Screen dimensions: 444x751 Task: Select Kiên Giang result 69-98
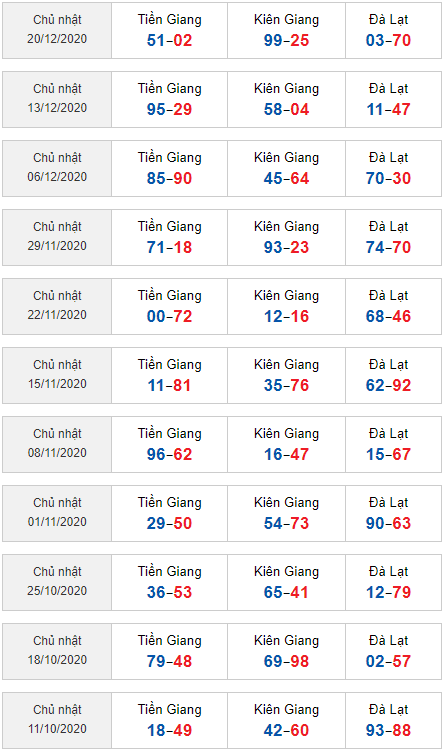tap(286, 661)
